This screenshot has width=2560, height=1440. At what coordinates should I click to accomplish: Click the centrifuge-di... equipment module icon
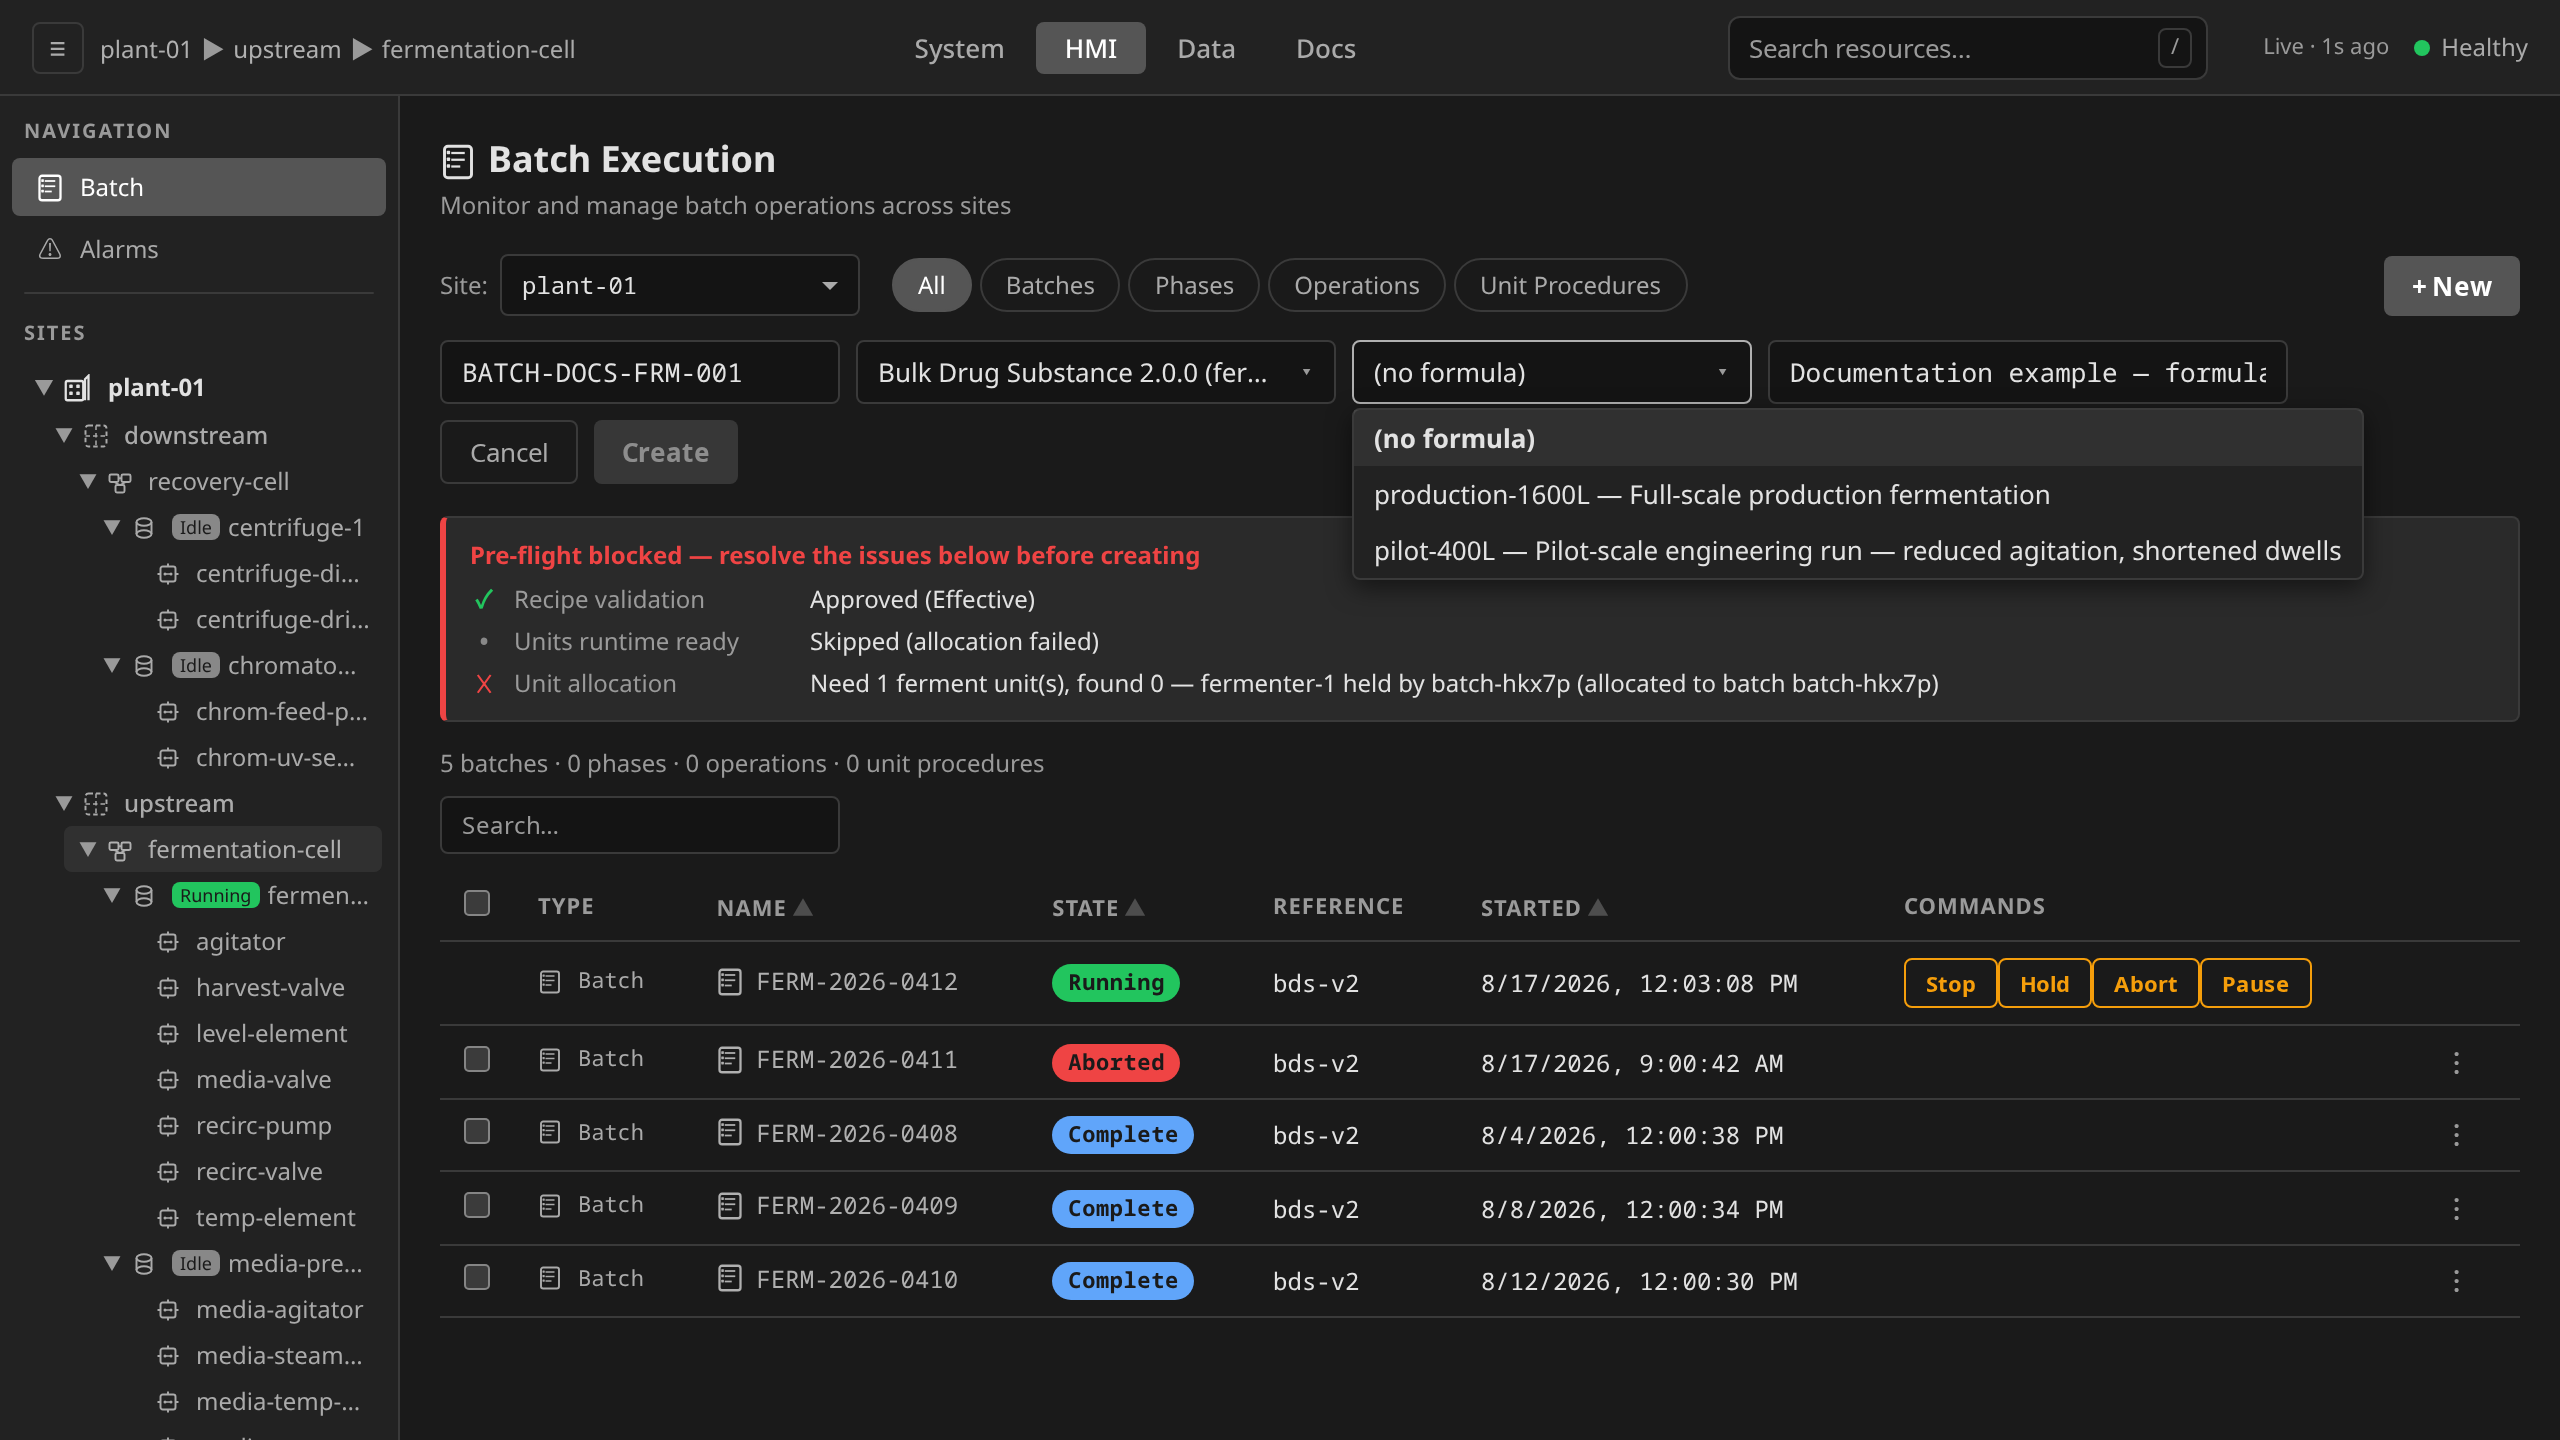[168, 574]
